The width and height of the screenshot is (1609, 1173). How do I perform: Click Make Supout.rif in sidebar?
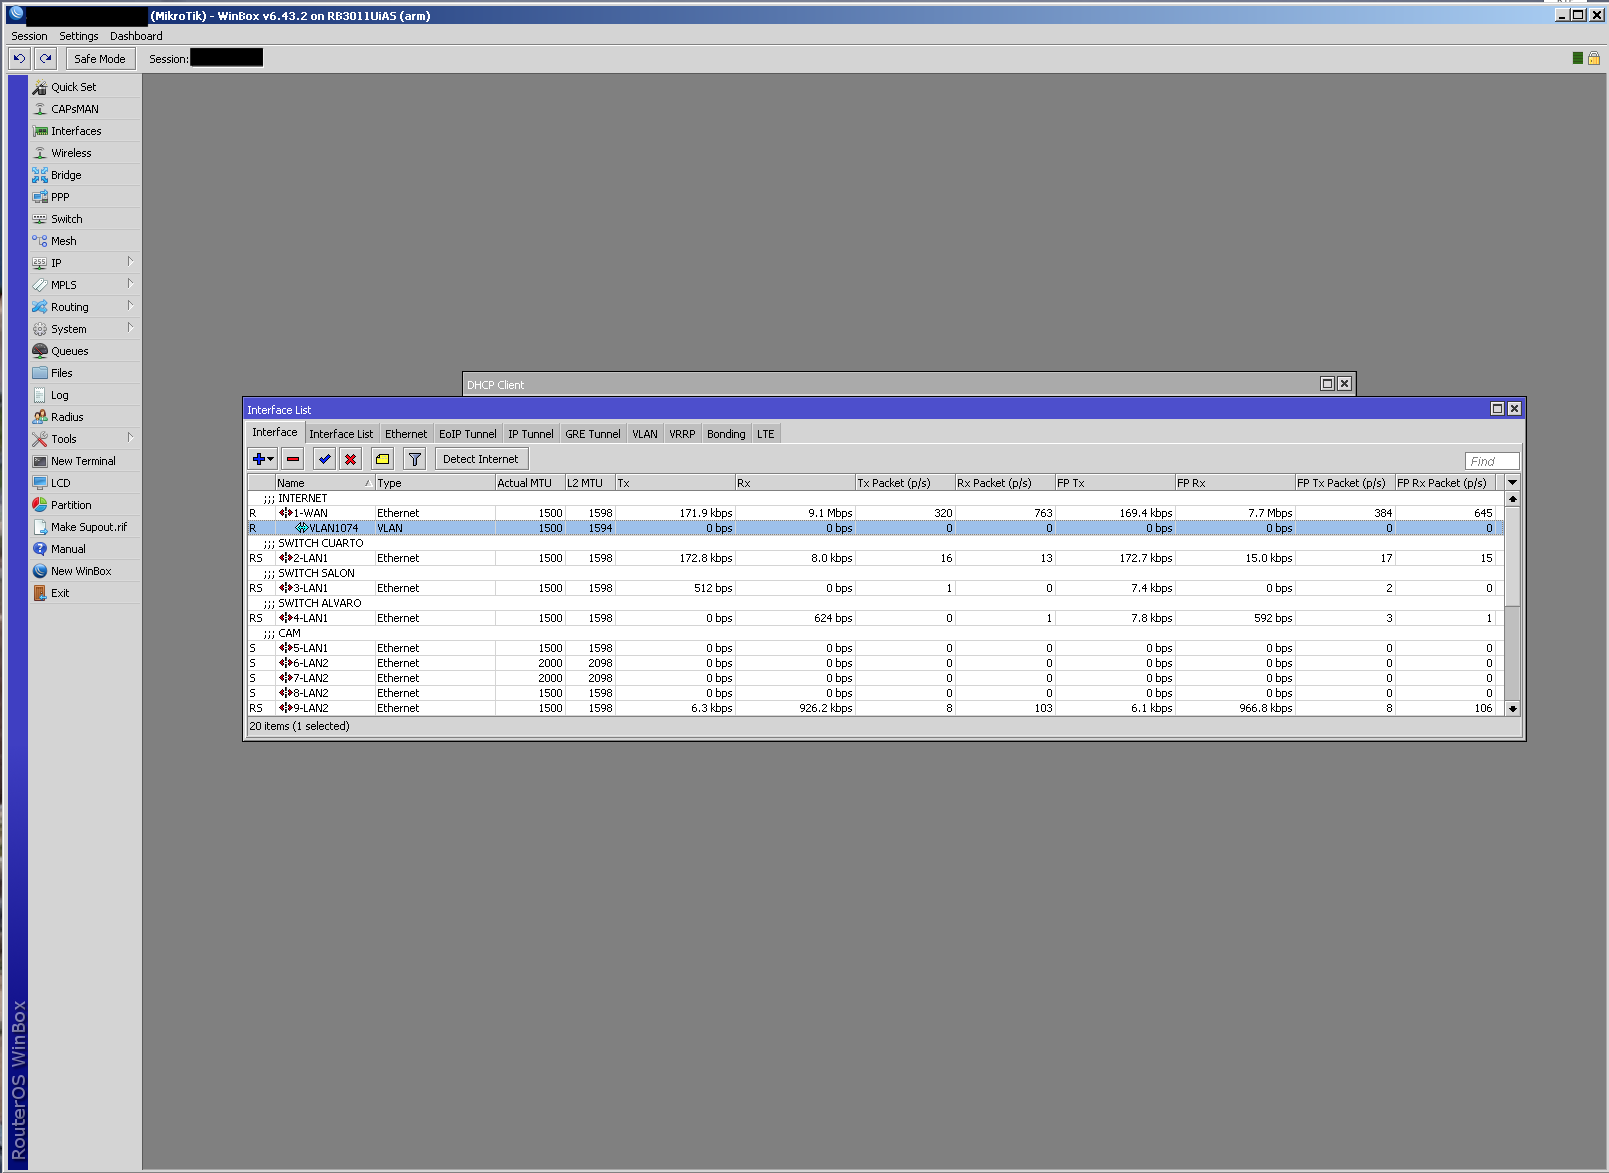click(85, 527)
